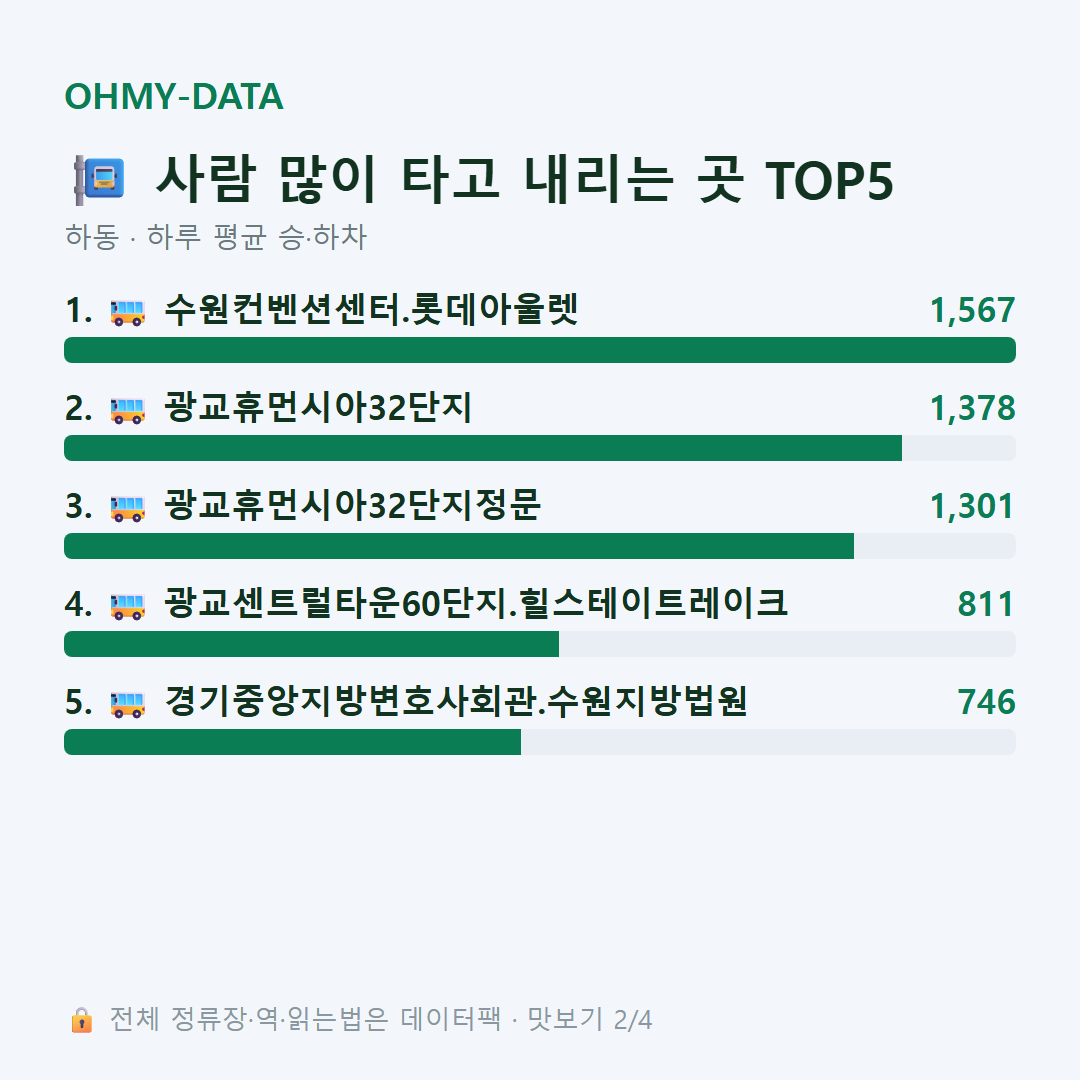Click the lock icon in the footer
Screen dimensions: 1080x1080
[81, 1019]
